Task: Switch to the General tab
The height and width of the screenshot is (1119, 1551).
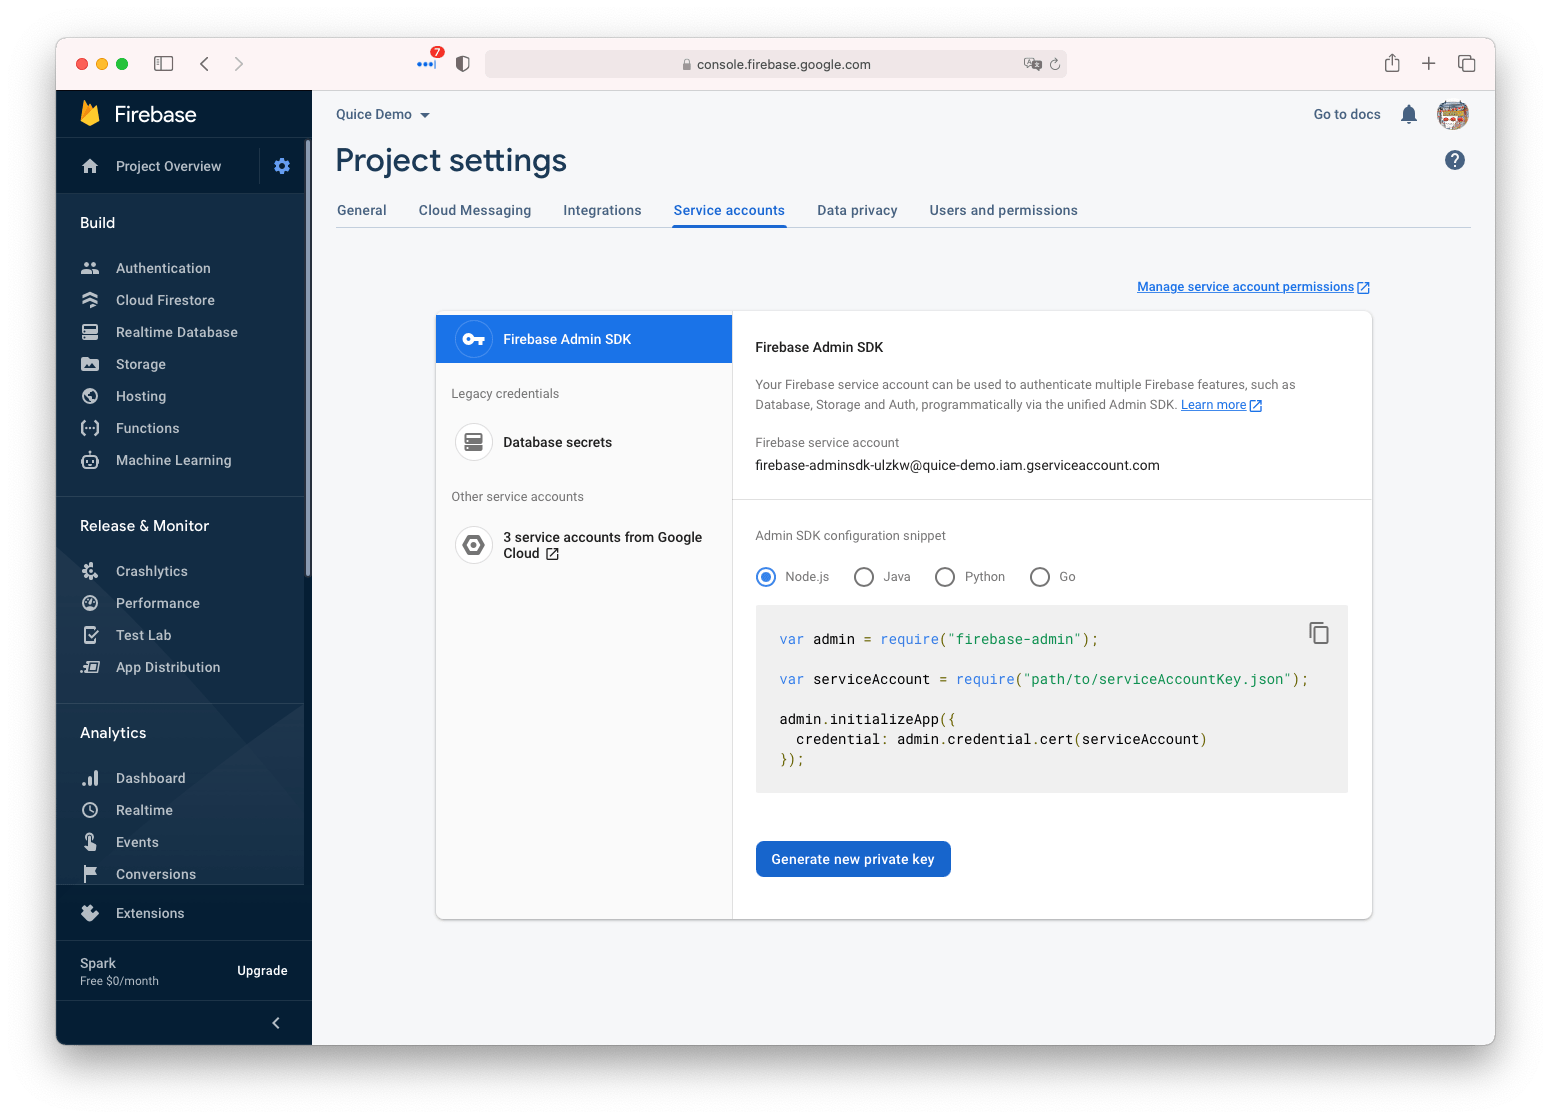Action: (x=362, y=210)
